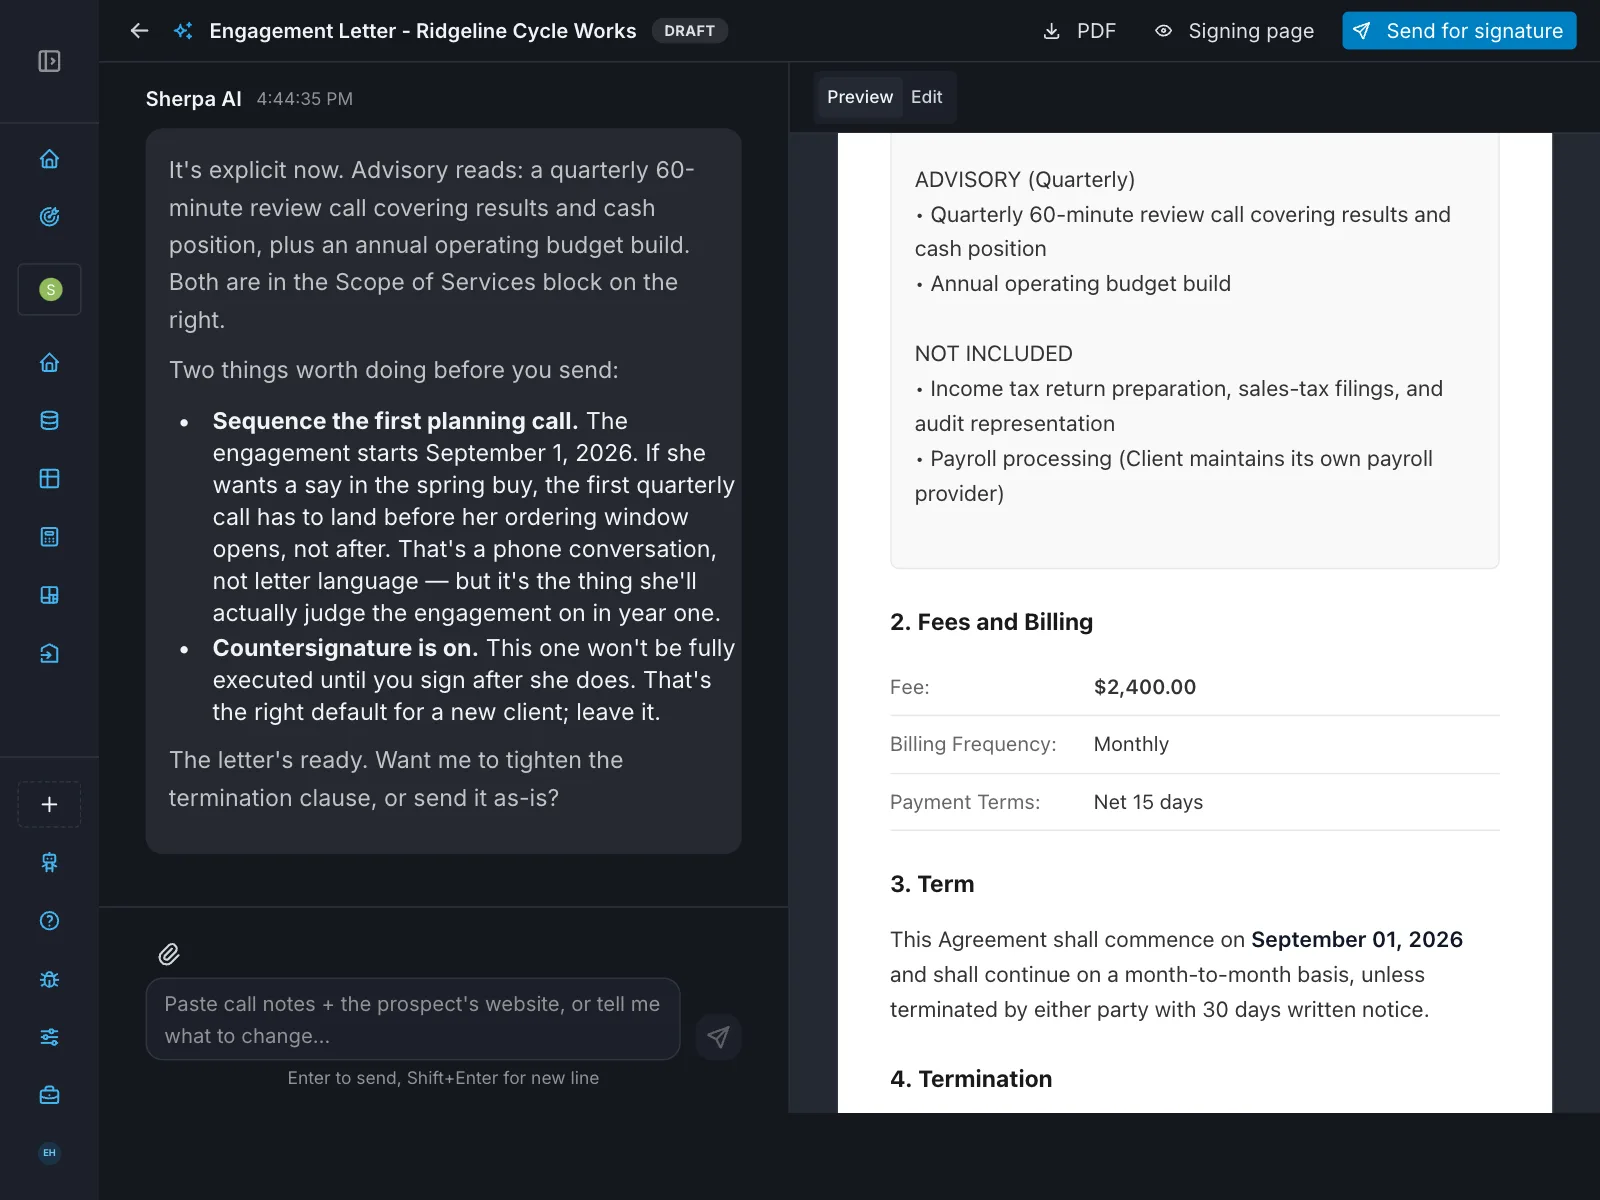
Task: Open the EH user profile avatar
Action: point(49,1153)
